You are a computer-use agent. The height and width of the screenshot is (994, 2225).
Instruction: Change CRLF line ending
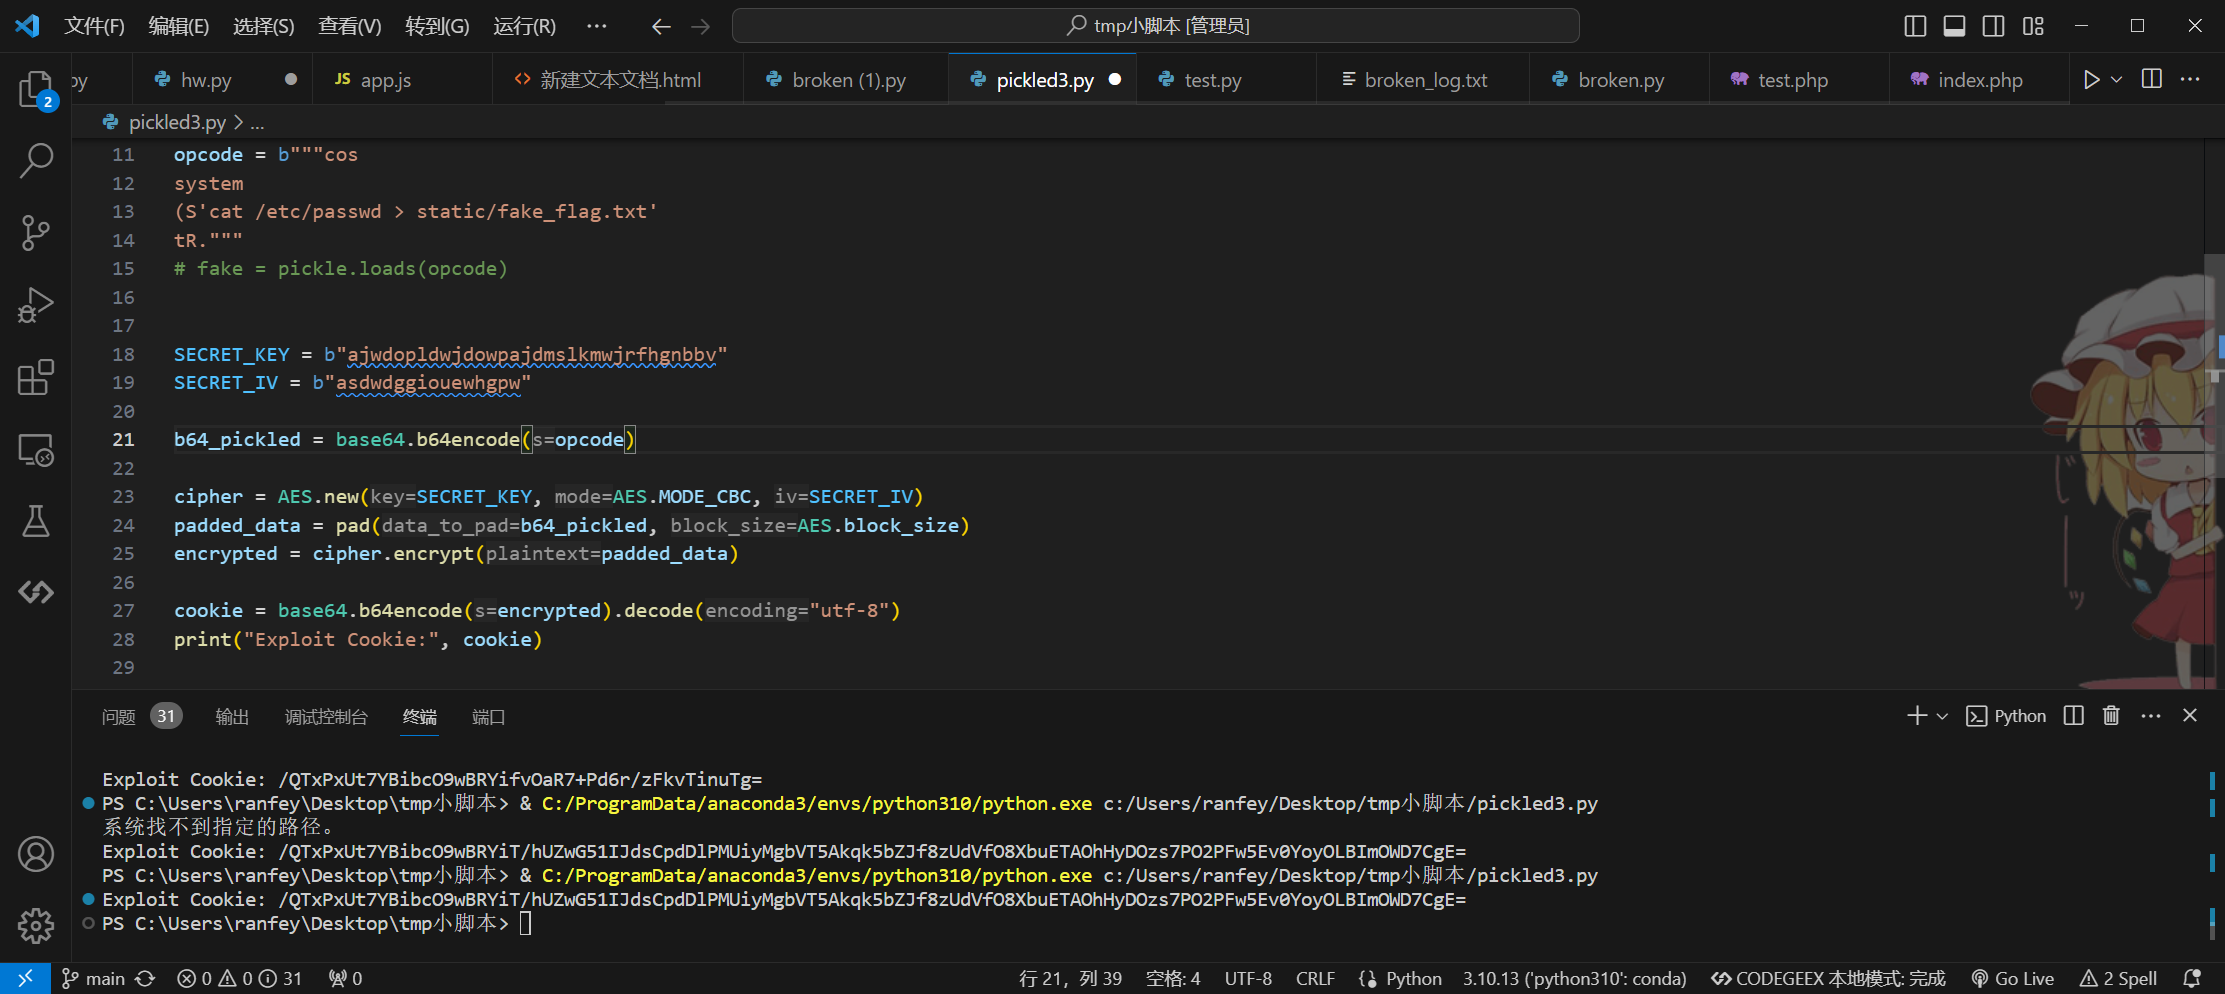pos(1315,978)
